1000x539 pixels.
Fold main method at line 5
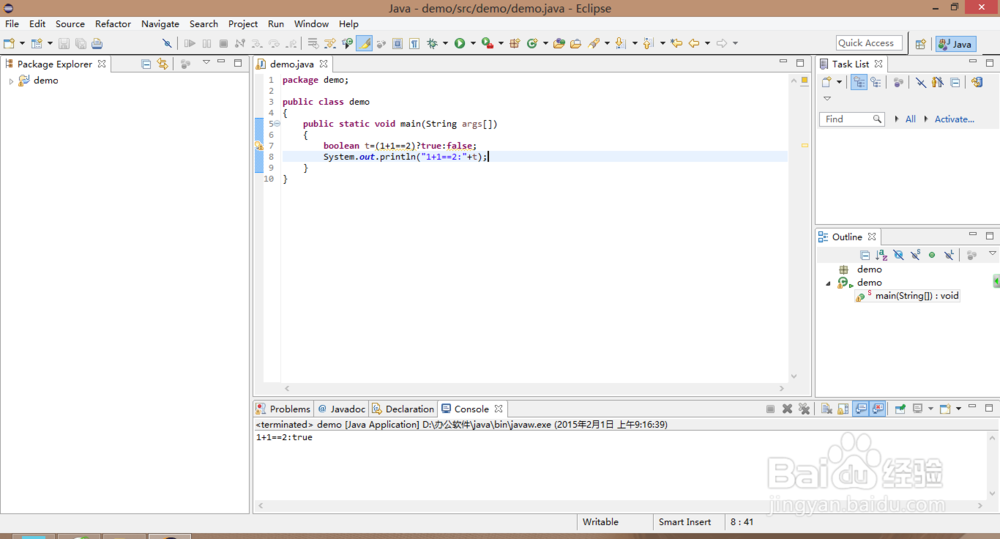coord(277,124)
